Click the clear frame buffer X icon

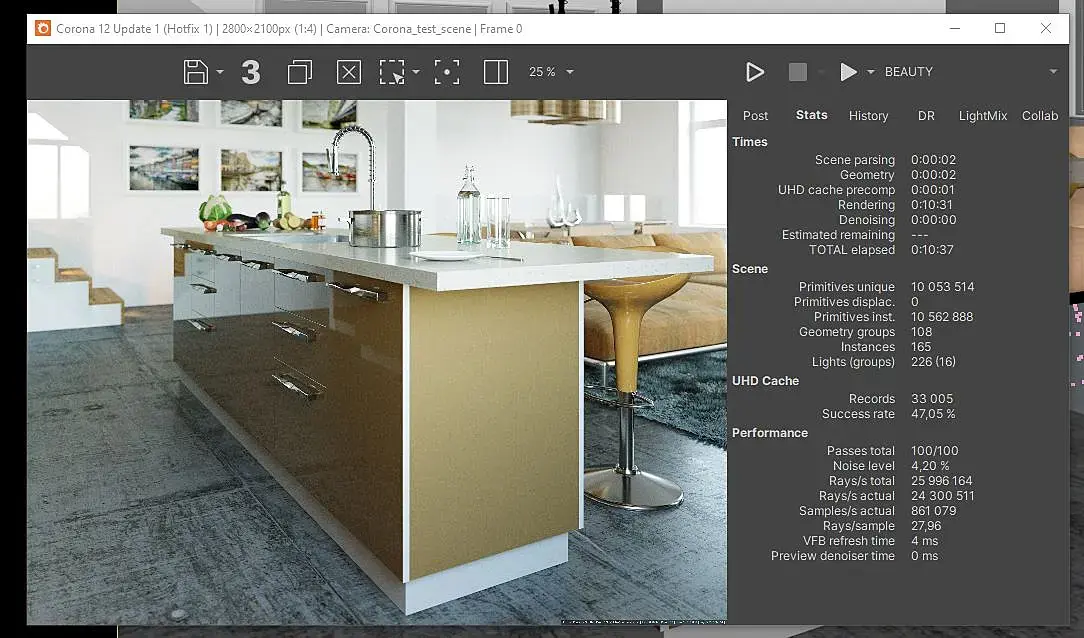(349, 72)
